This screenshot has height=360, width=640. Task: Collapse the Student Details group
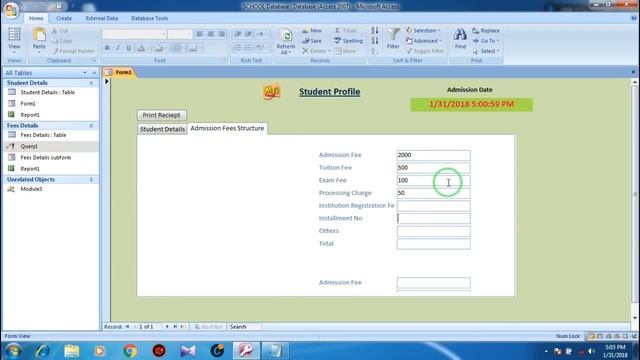[91, 83]
